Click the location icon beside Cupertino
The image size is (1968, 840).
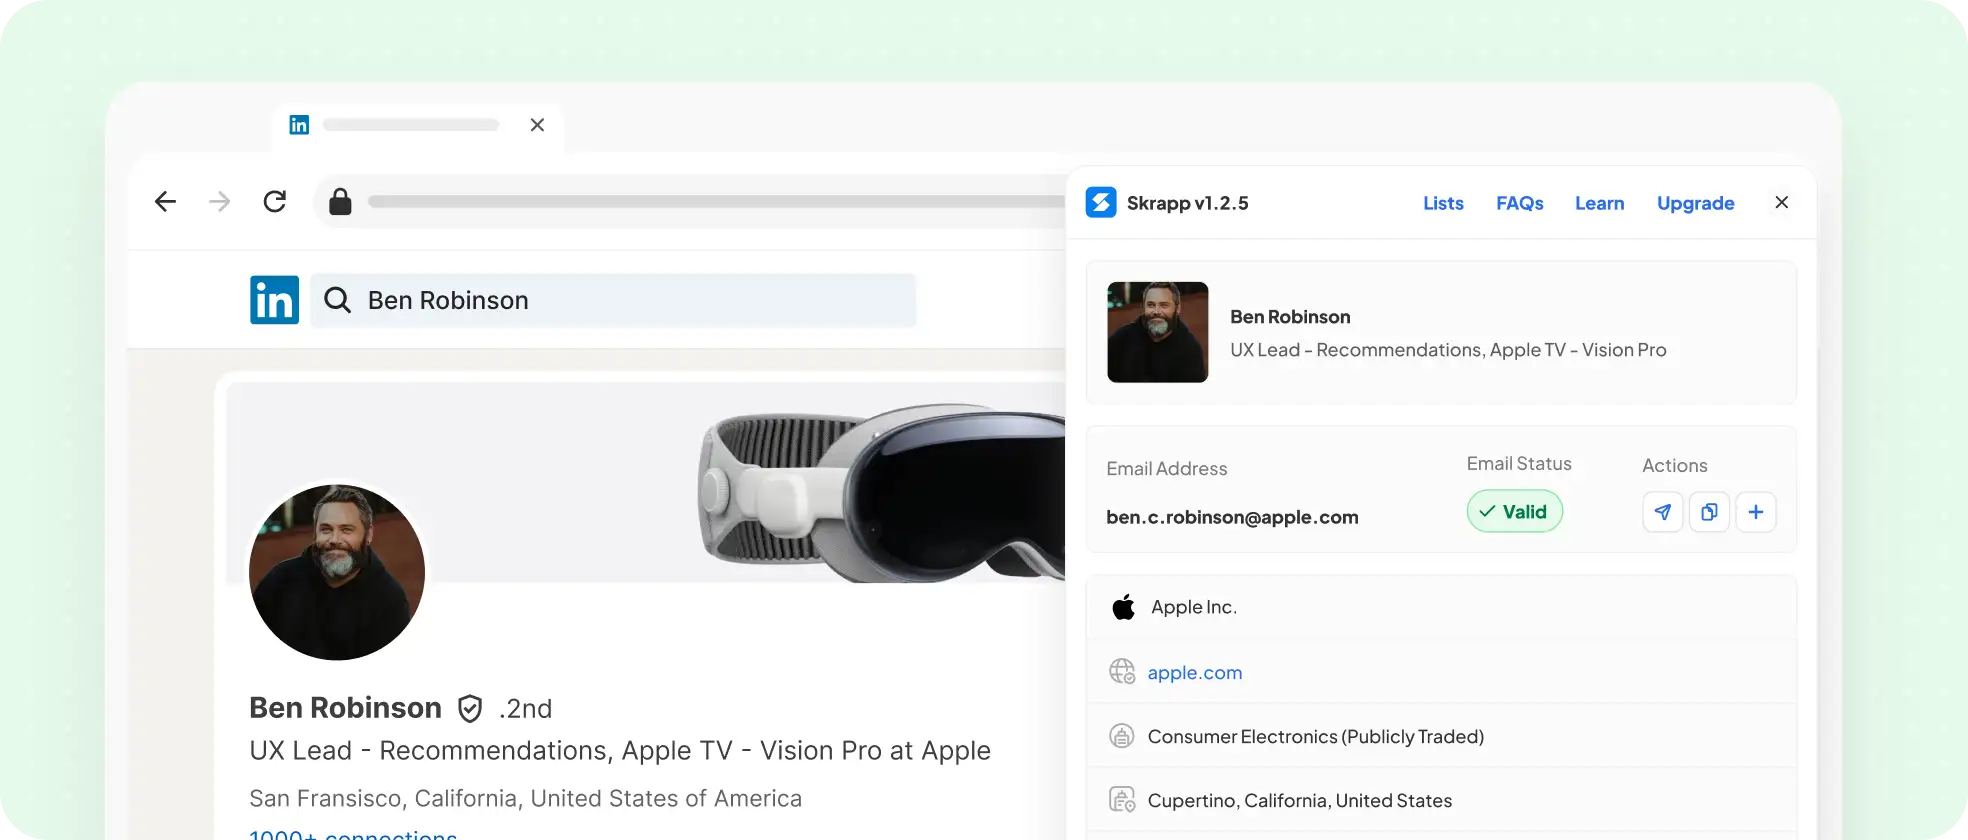(1122, 800)
